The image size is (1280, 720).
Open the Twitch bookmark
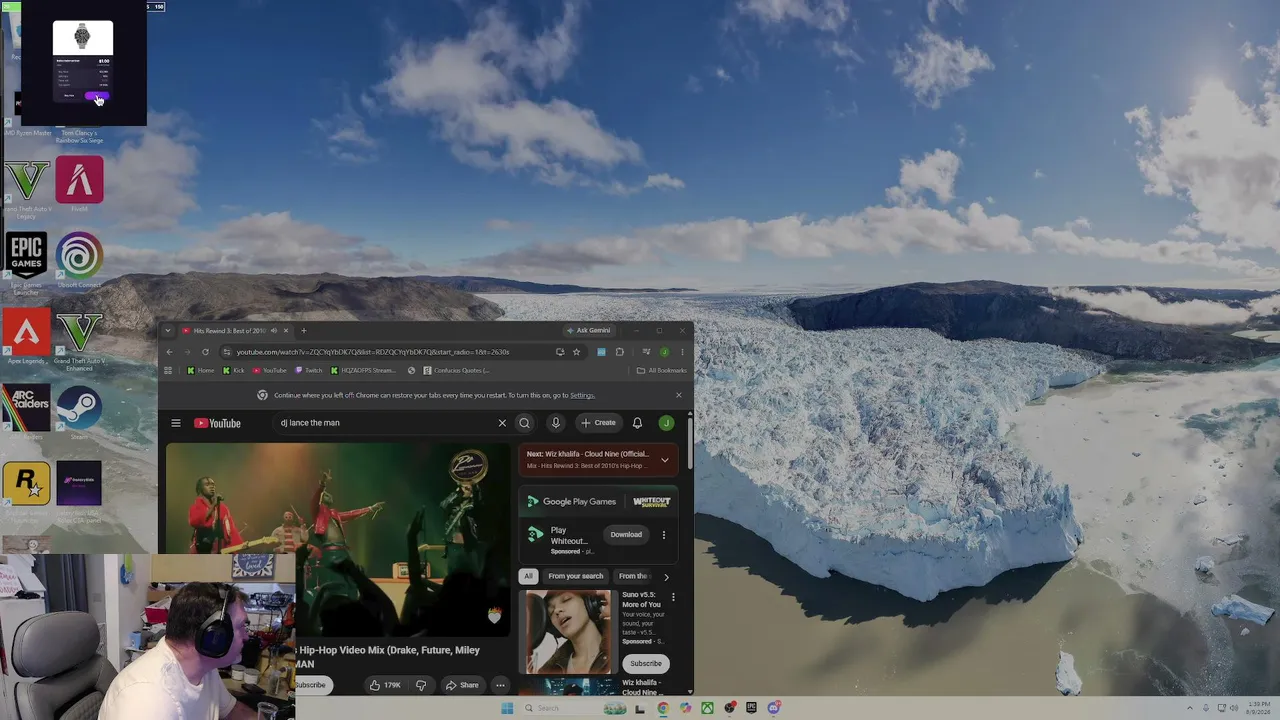click(x=309, y=371)
